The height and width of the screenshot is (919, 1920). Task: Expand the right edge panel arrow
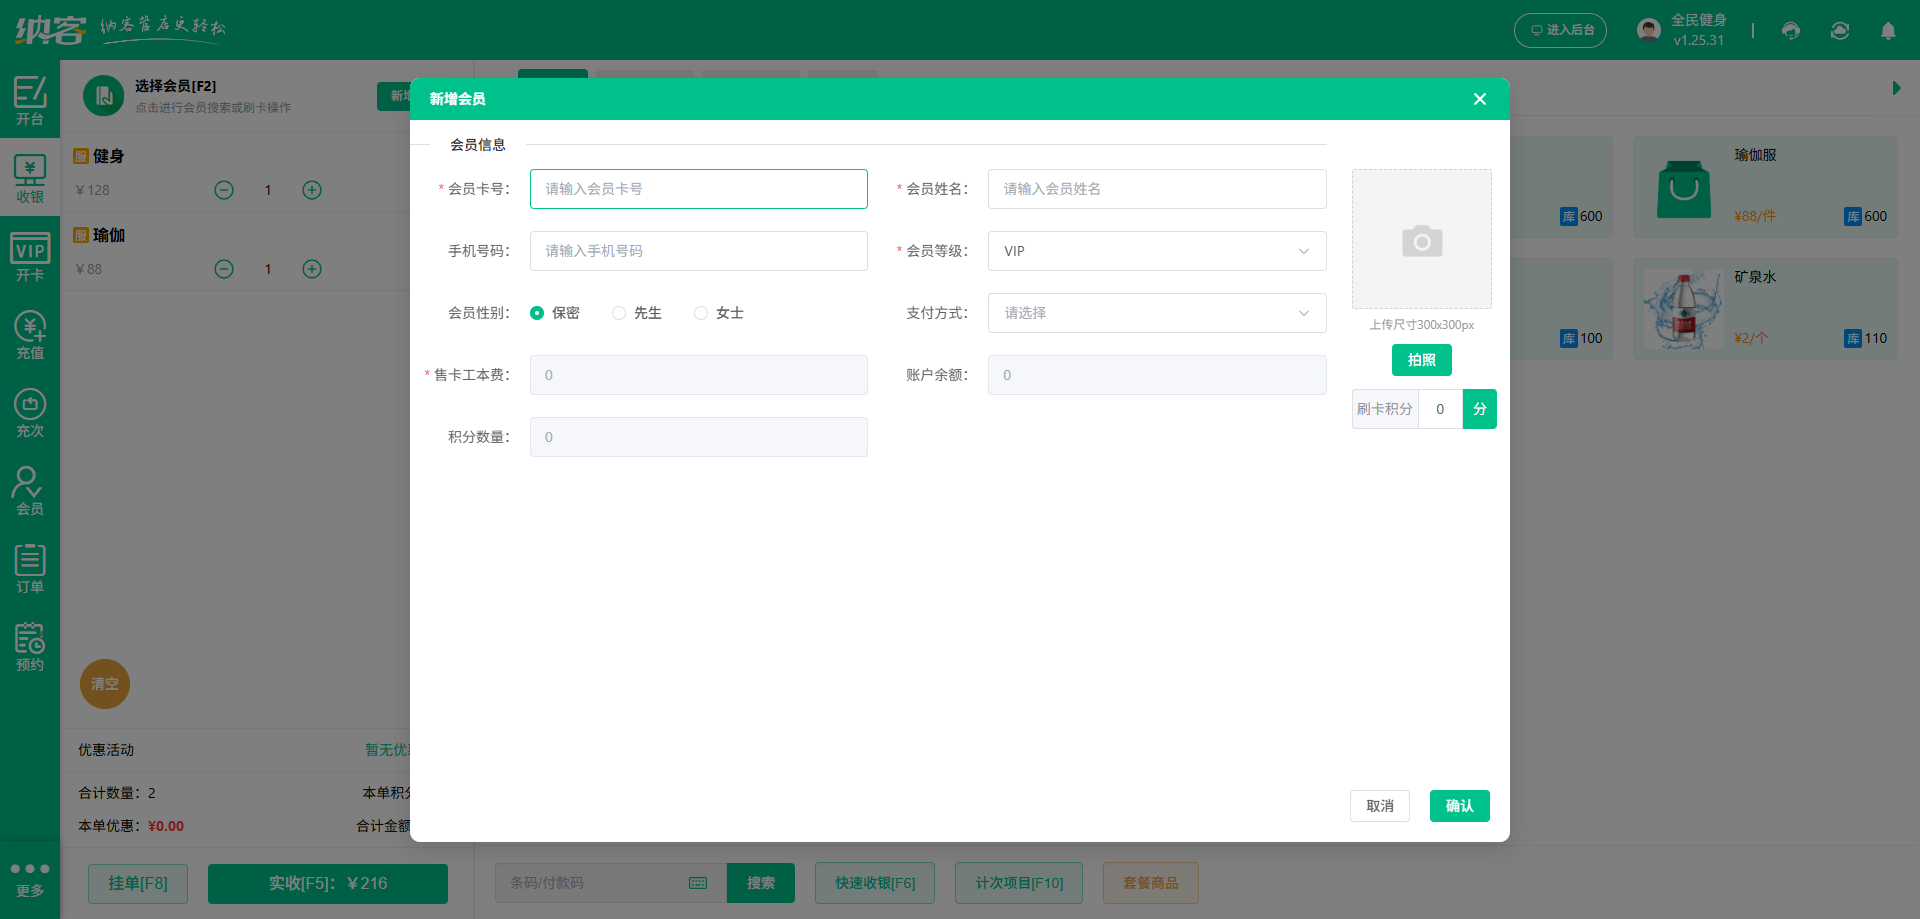coord(1895,88)
